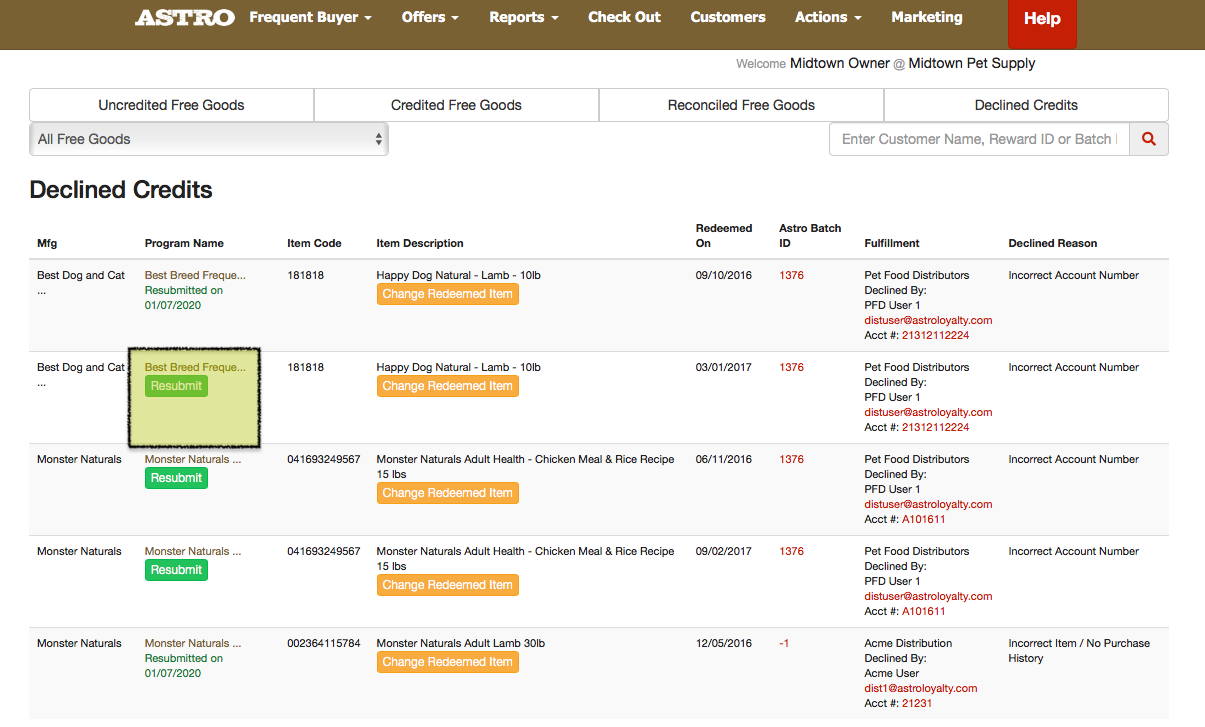1205x727 pixels.
Task: Click dist1@astroloyalty.com email link
Action: [921, 688]
